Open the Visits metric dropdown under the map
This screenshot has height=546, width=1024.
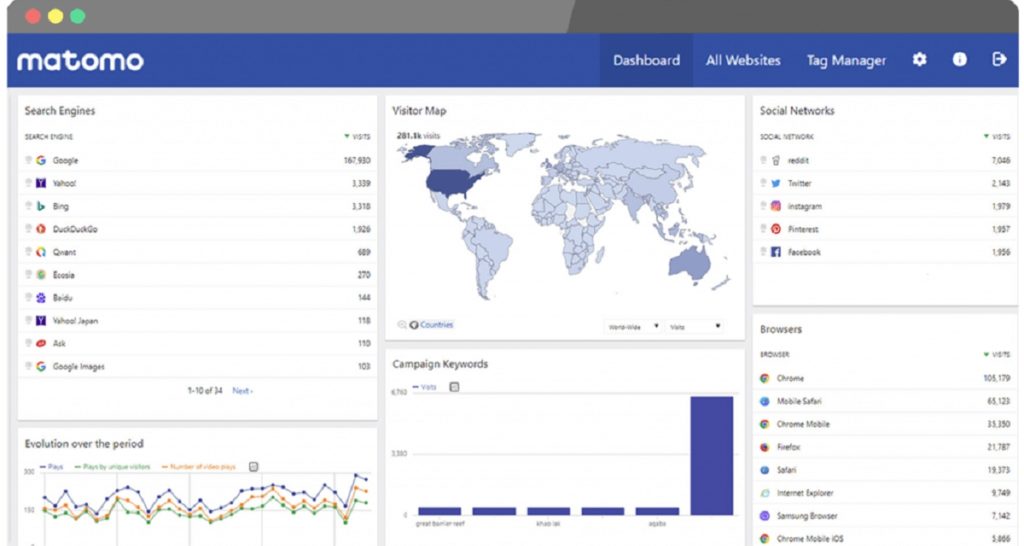(x=695, y=326)
